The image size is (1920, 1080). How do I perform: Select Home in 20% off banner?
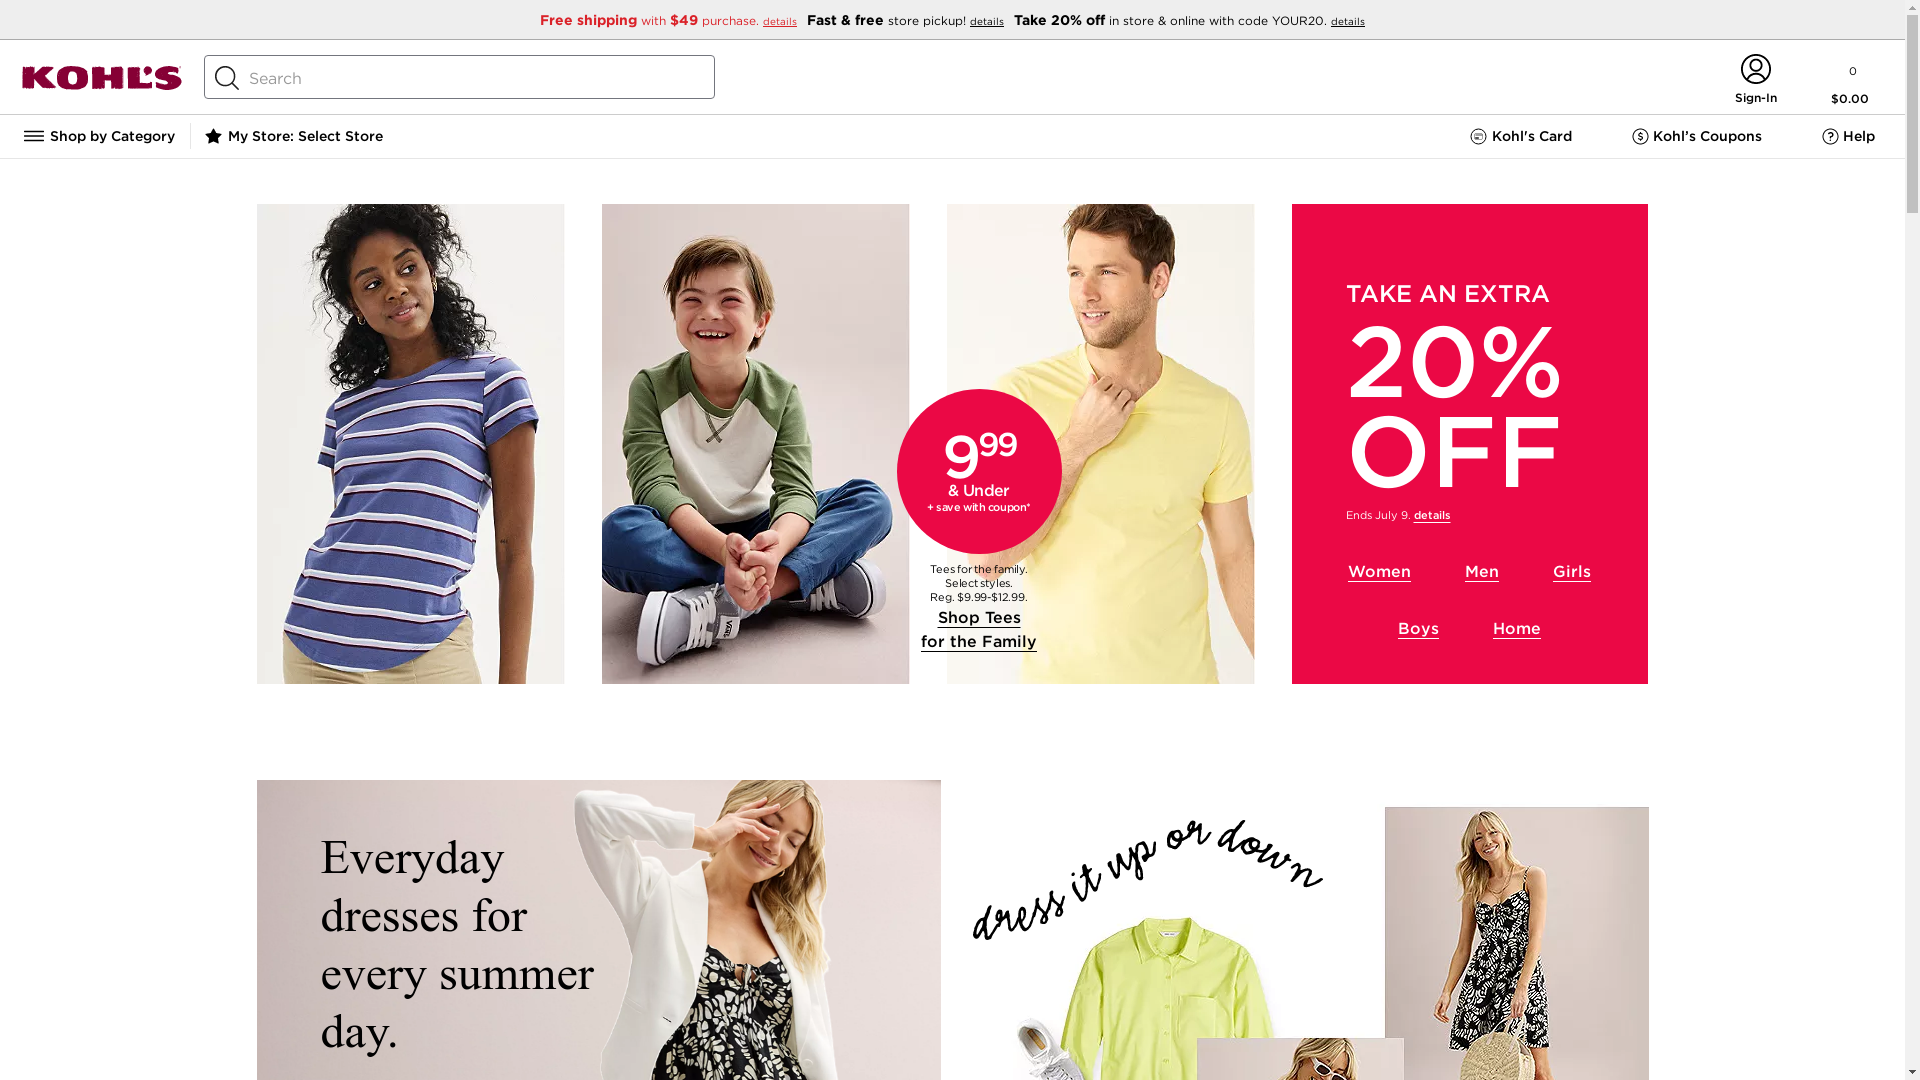[1517, 629]
